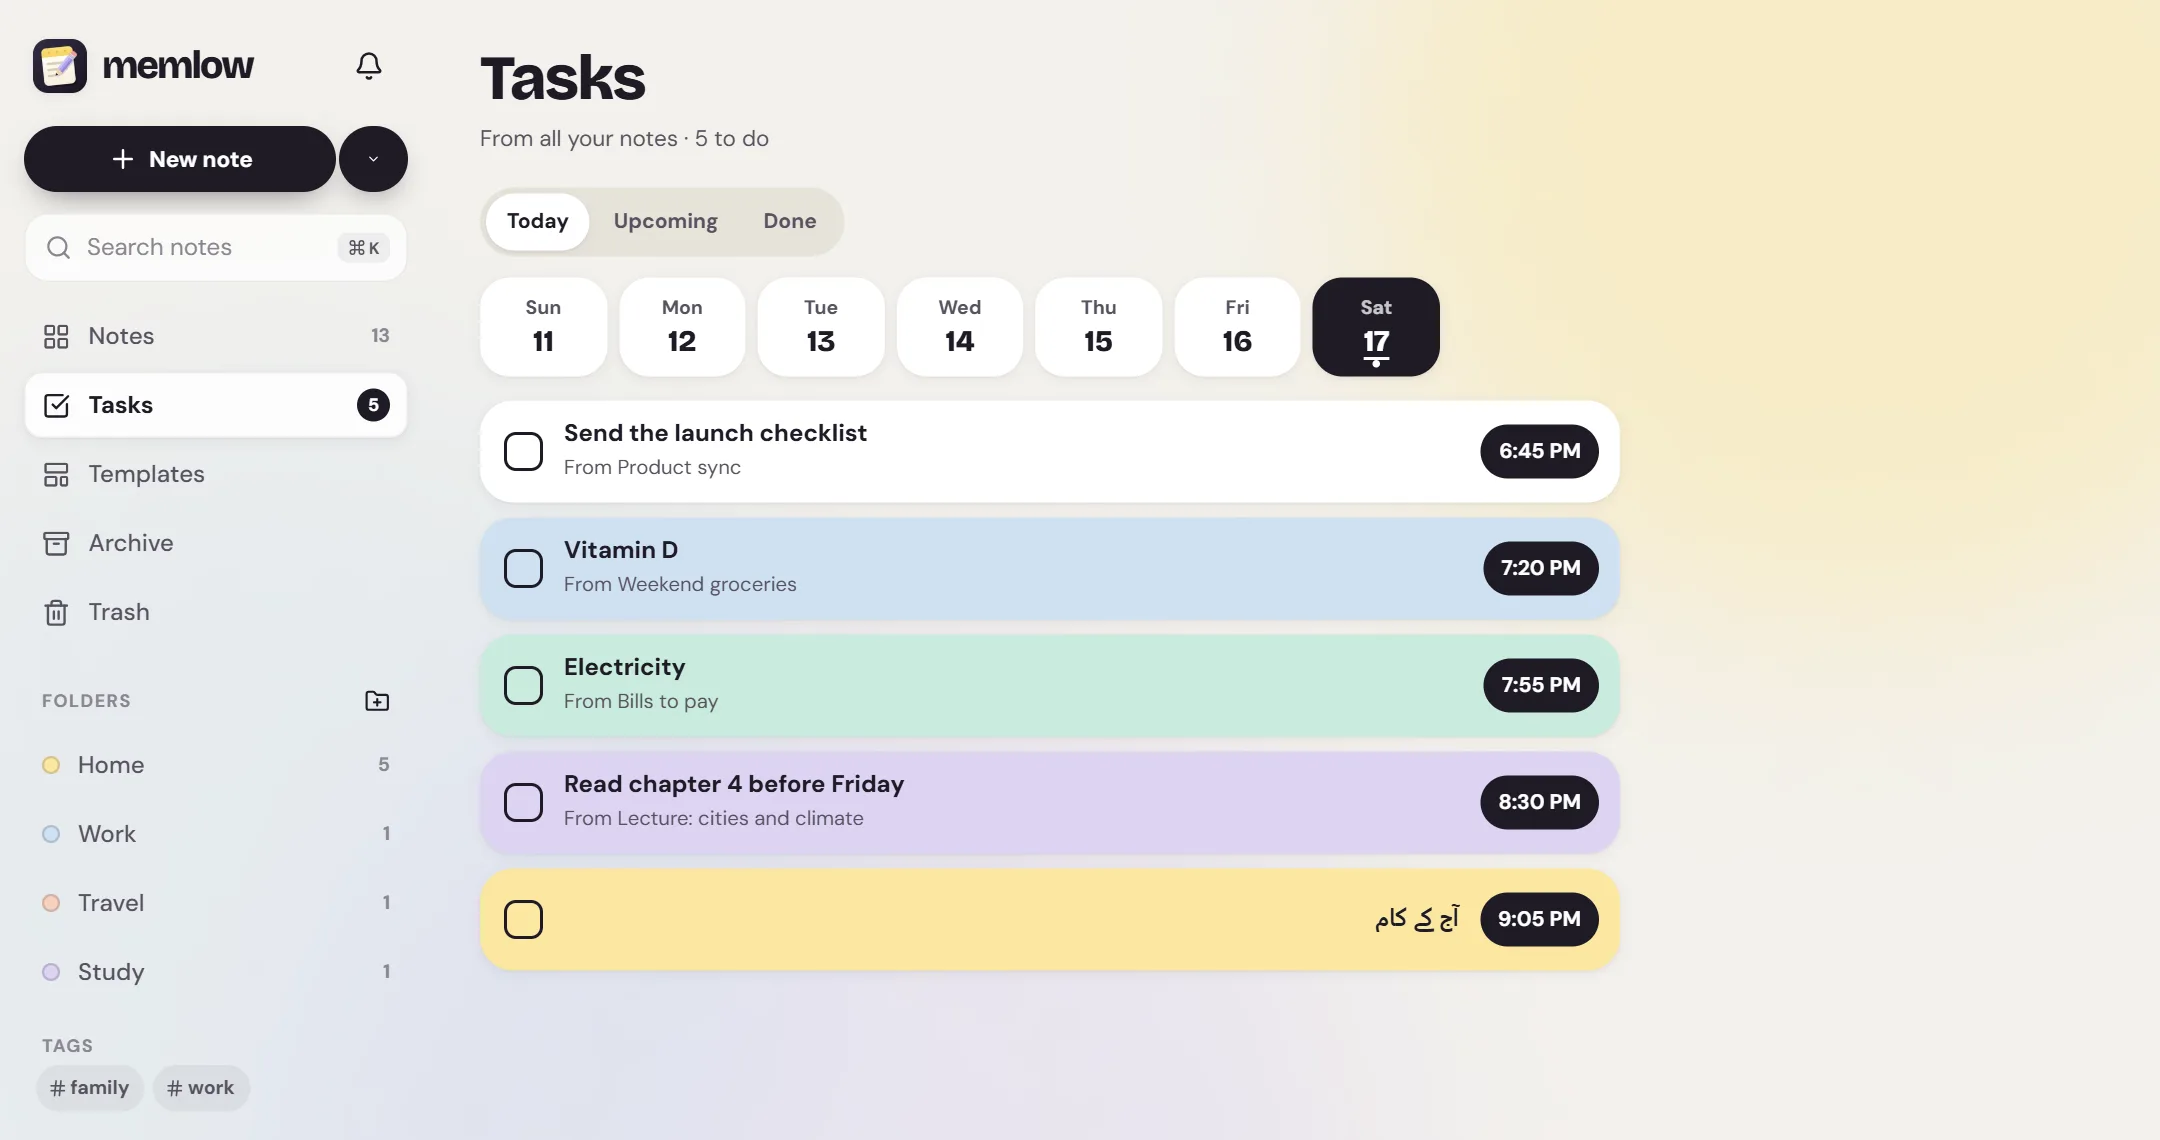Click 'From Weekend groceries' source text
The image size is (2160, 1140).
pyautogui.click(x=680, y=584)
